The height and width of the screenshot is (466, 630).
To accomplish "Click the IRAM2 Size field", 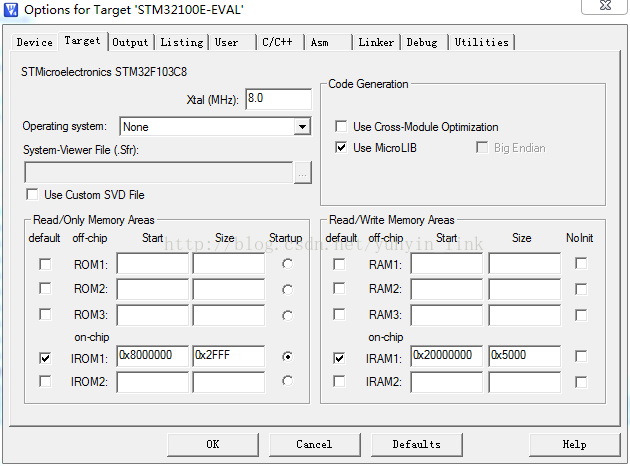I will [525, 382].
